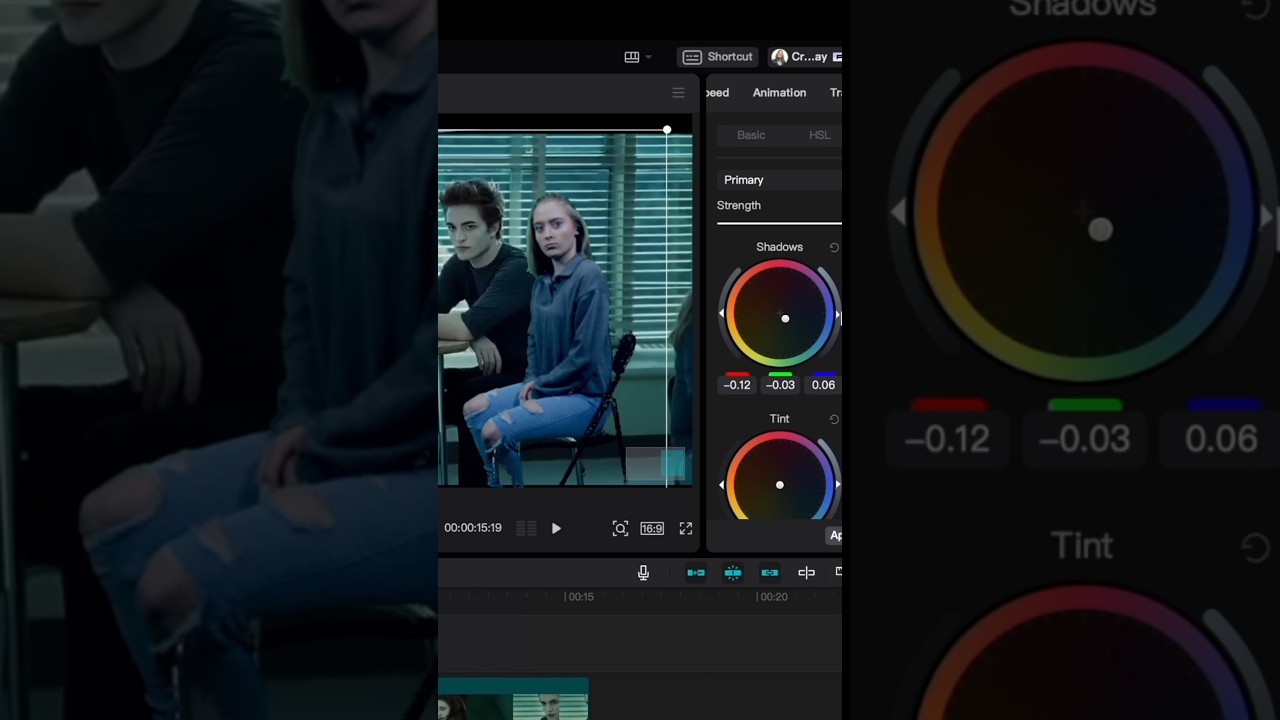This screenshot has width=1280, height=720.
Task: Enter fullscreen preview mode
Action: [x=686, y=528]
